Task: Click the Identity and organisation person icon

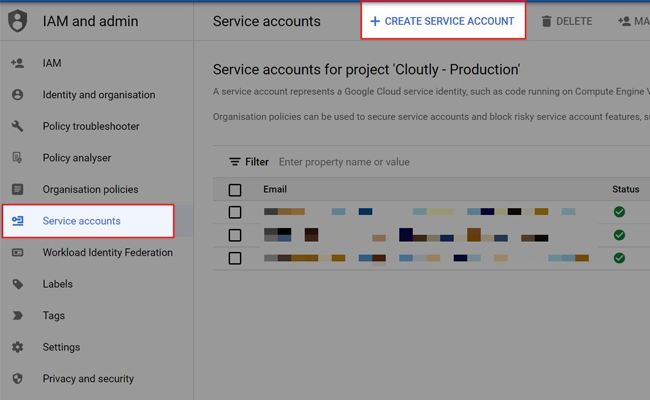Action: tap(17, 95)
